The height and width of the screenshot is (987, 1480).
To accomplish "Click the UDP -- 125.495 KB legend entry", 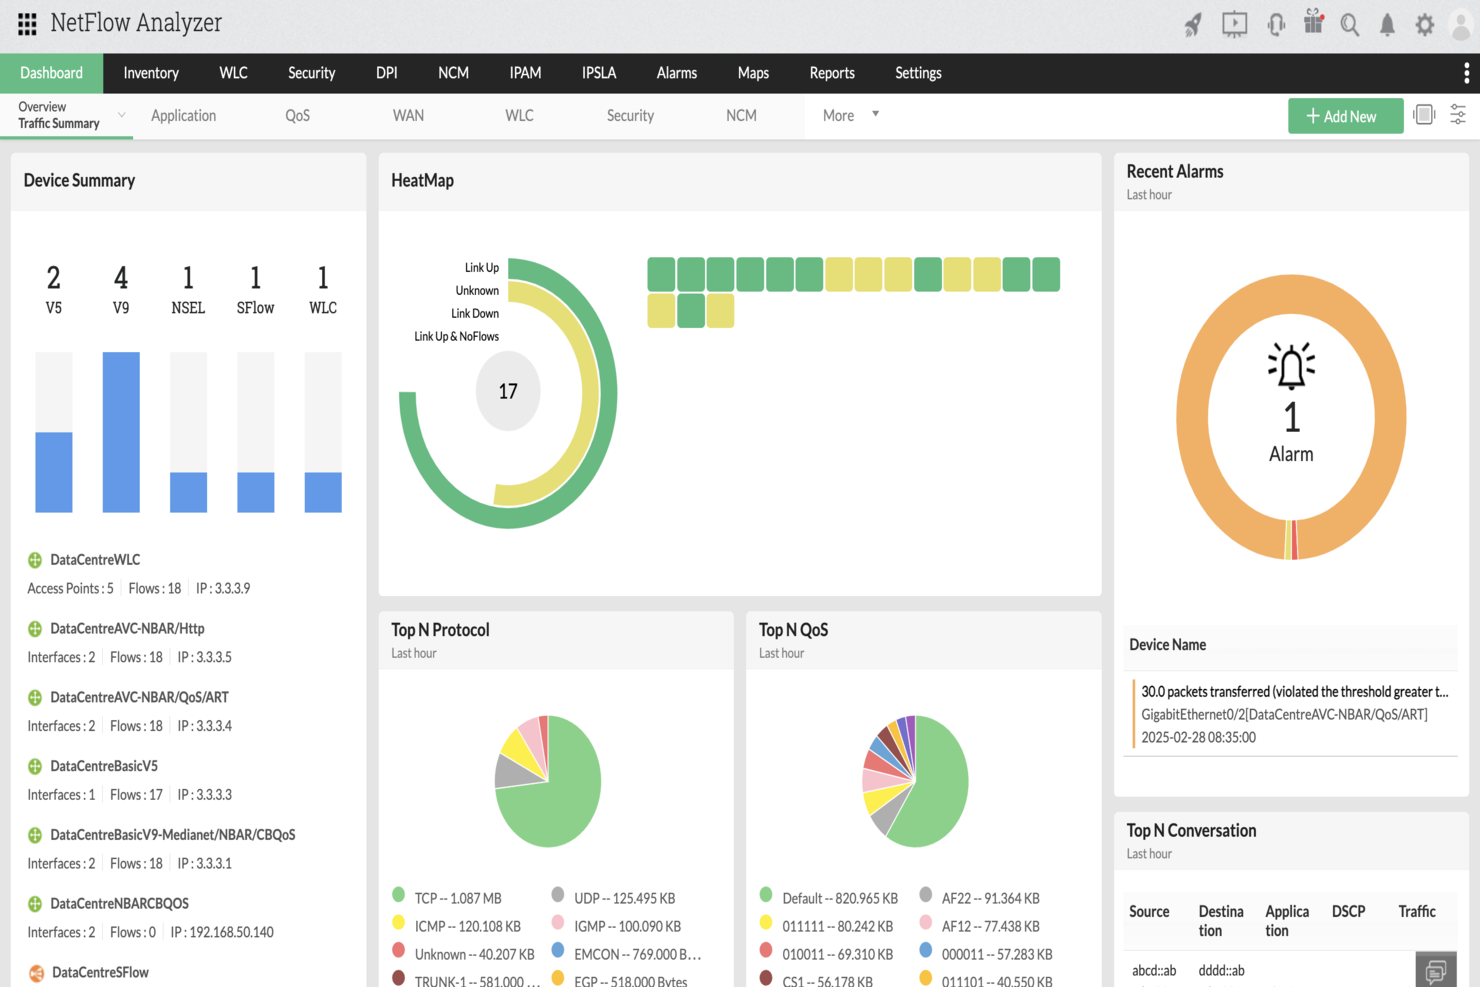I will [624, 899].
